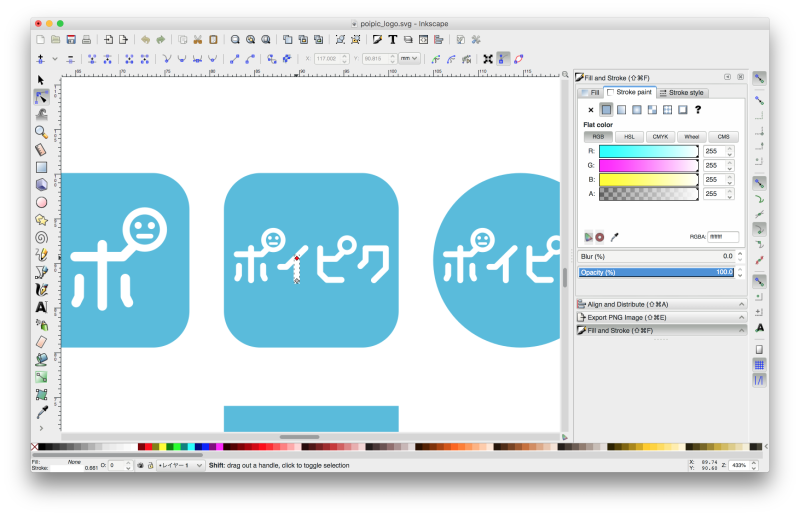Switch to the Fill tab
This screenshot has width=800, height=516.
click(591, 92)
